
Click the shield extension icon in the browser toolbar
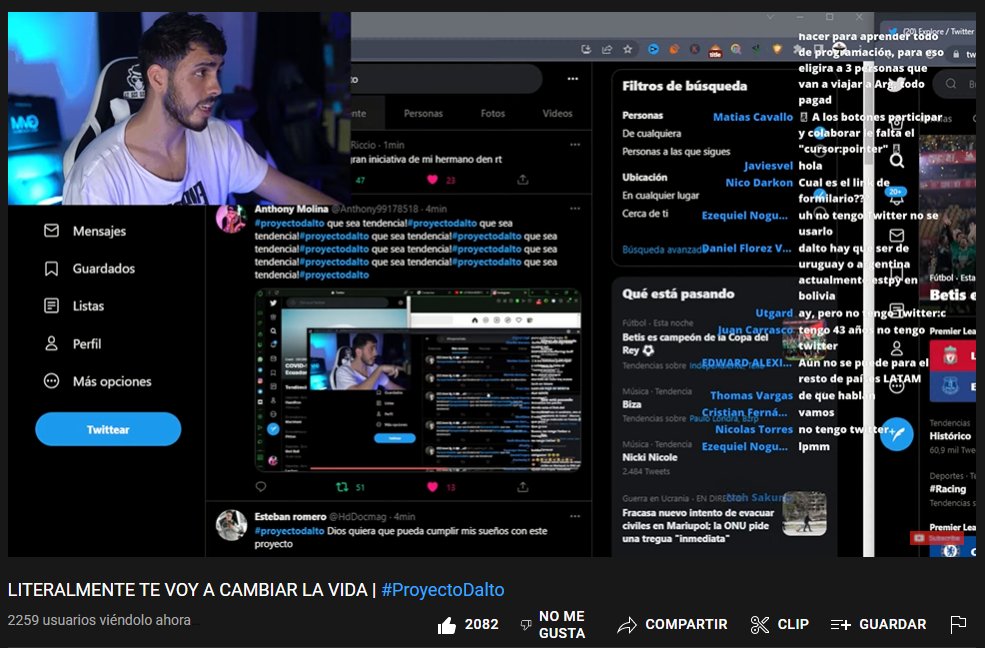777,49
